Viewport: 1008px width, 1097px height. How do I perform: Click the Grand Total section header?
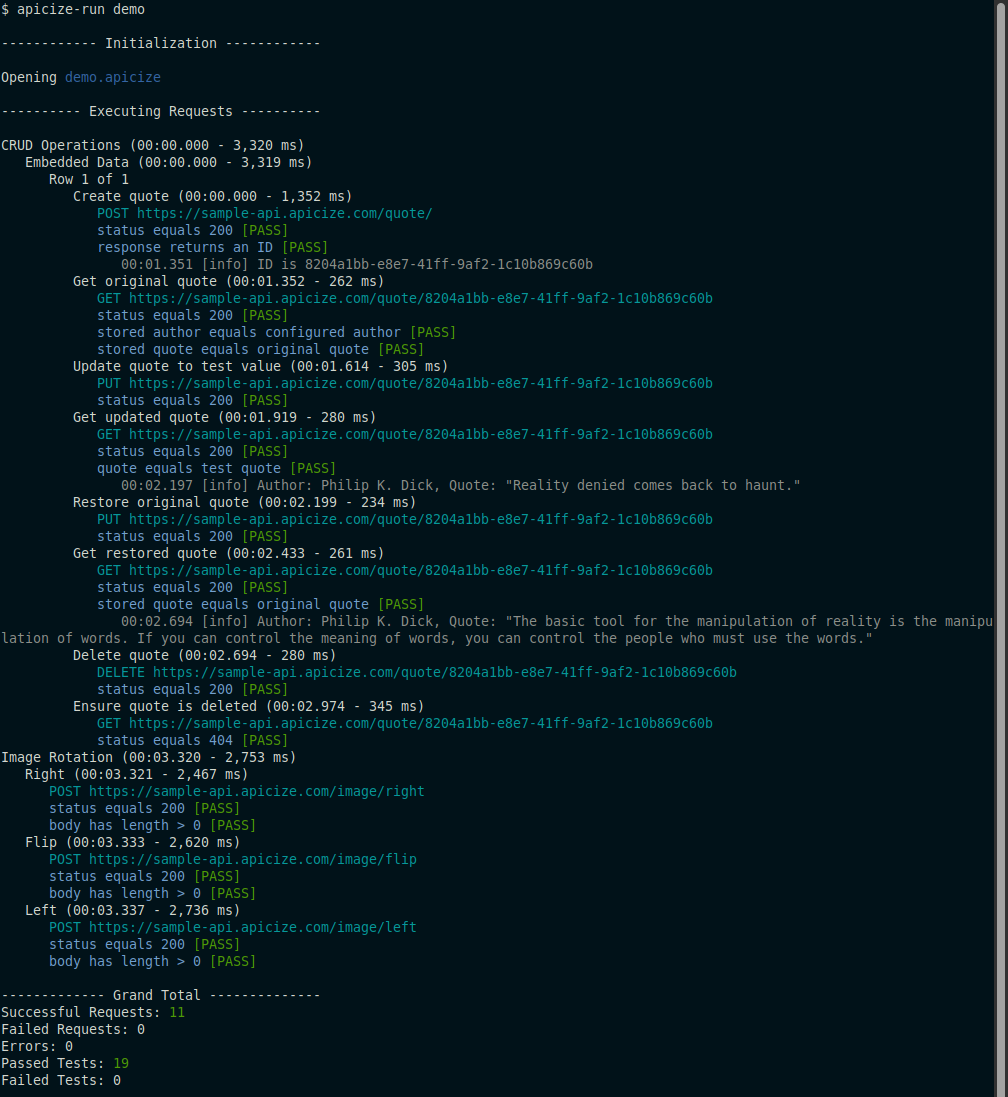point(160,995)
